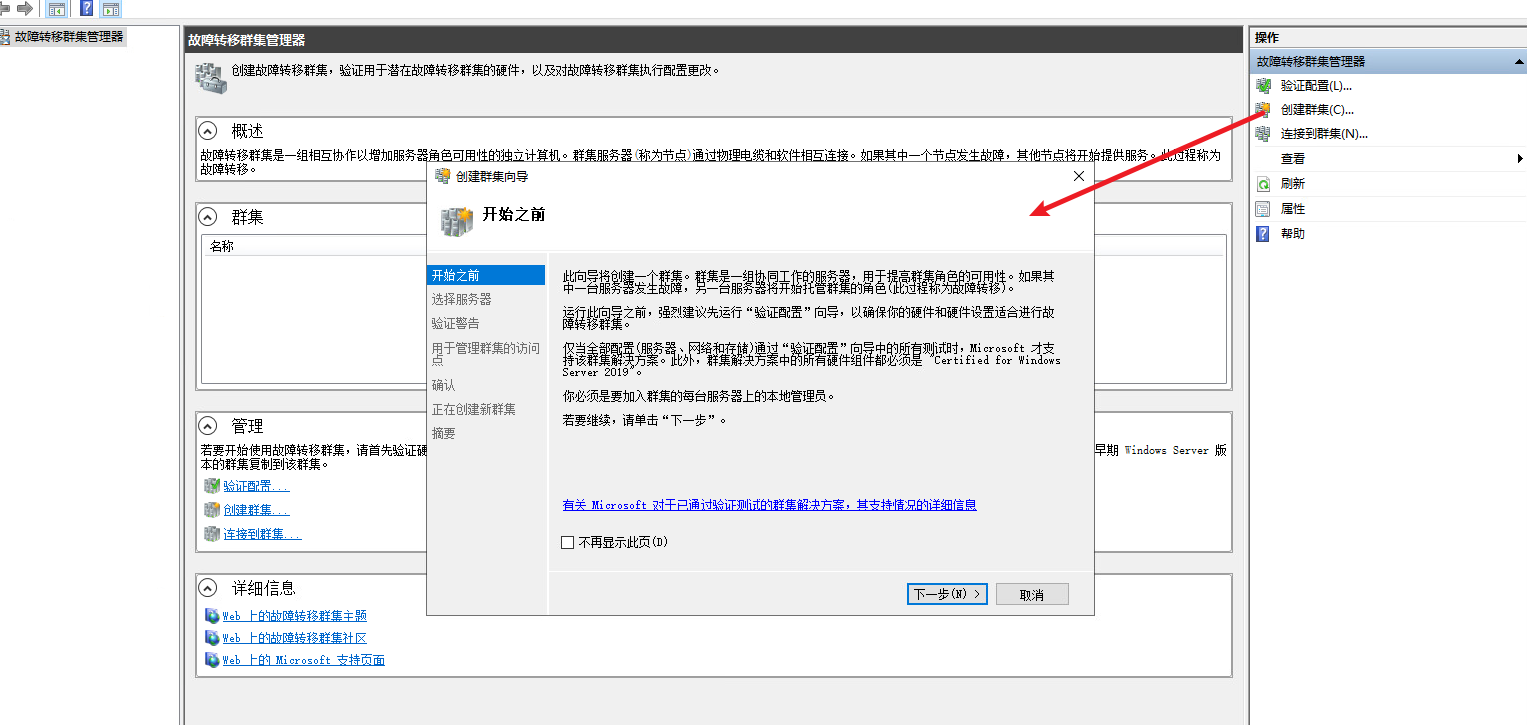Check the 不再显示此页 checkbox
1527x725 pixels.
point(568,542)
